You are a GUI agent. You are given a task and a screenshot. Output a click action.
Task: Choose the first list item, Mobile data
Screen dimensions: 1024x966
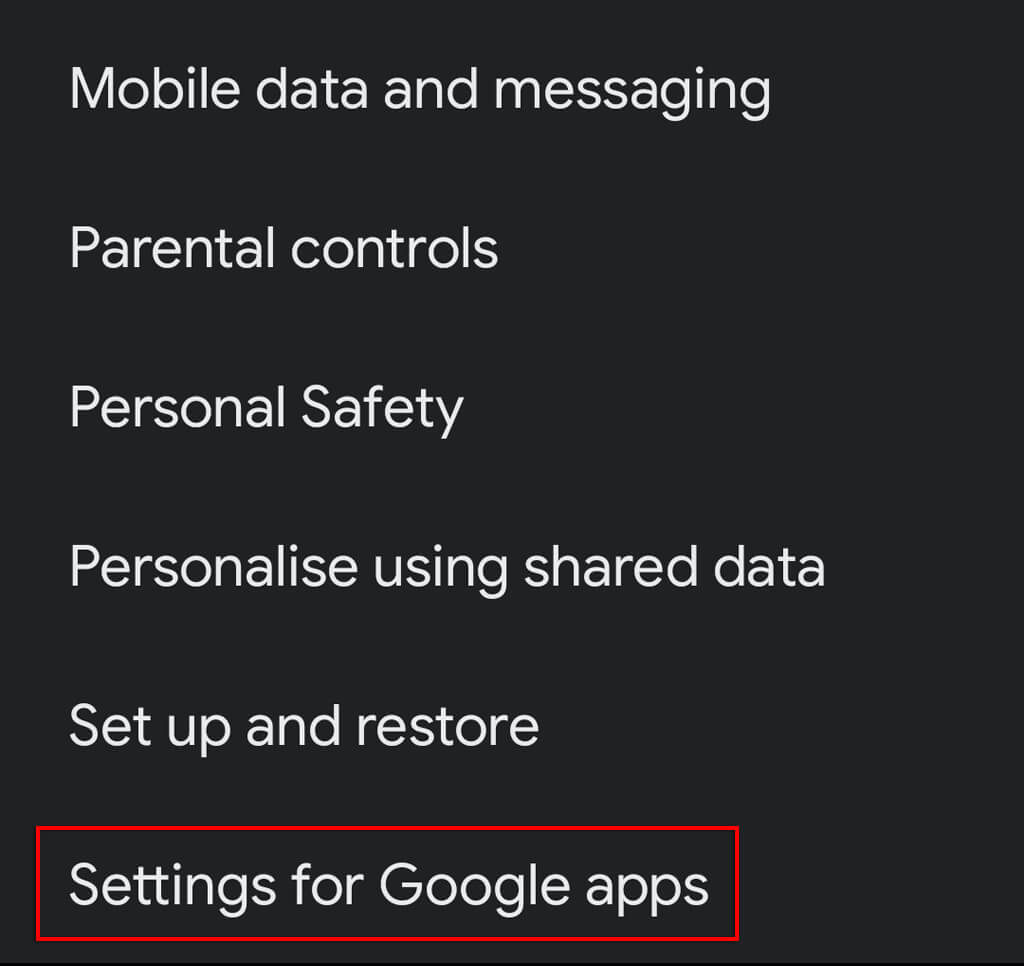pos(512,89)
